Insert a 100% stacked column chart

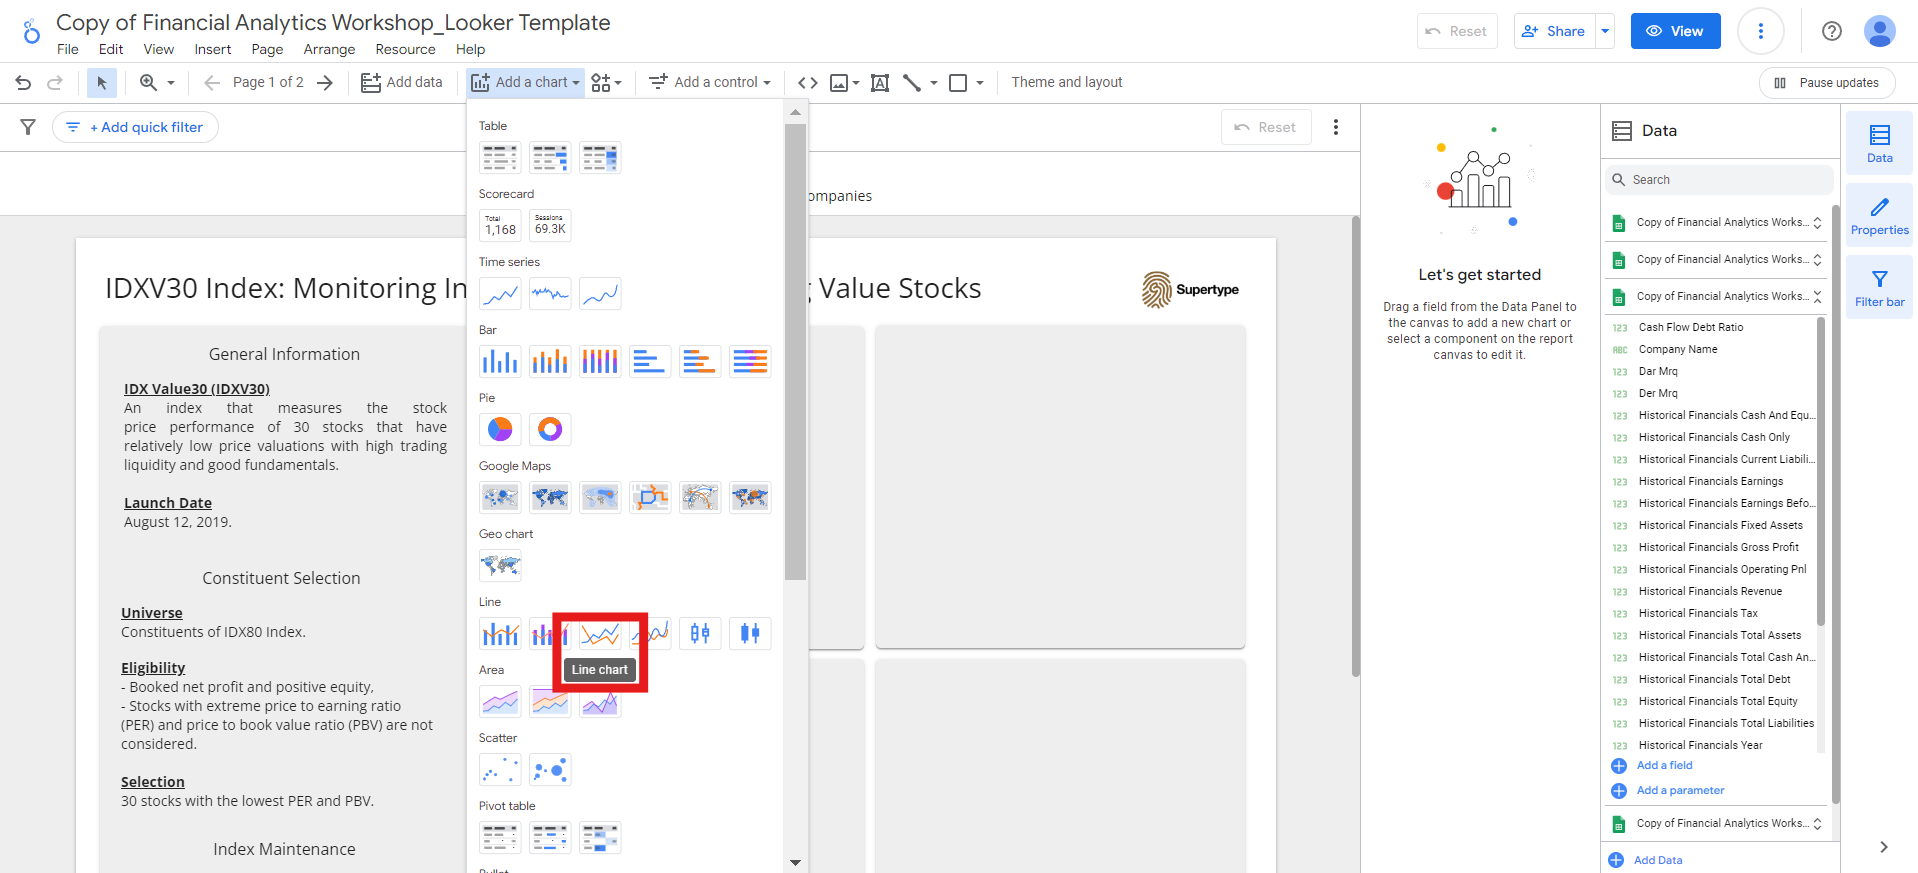point(600,362)
